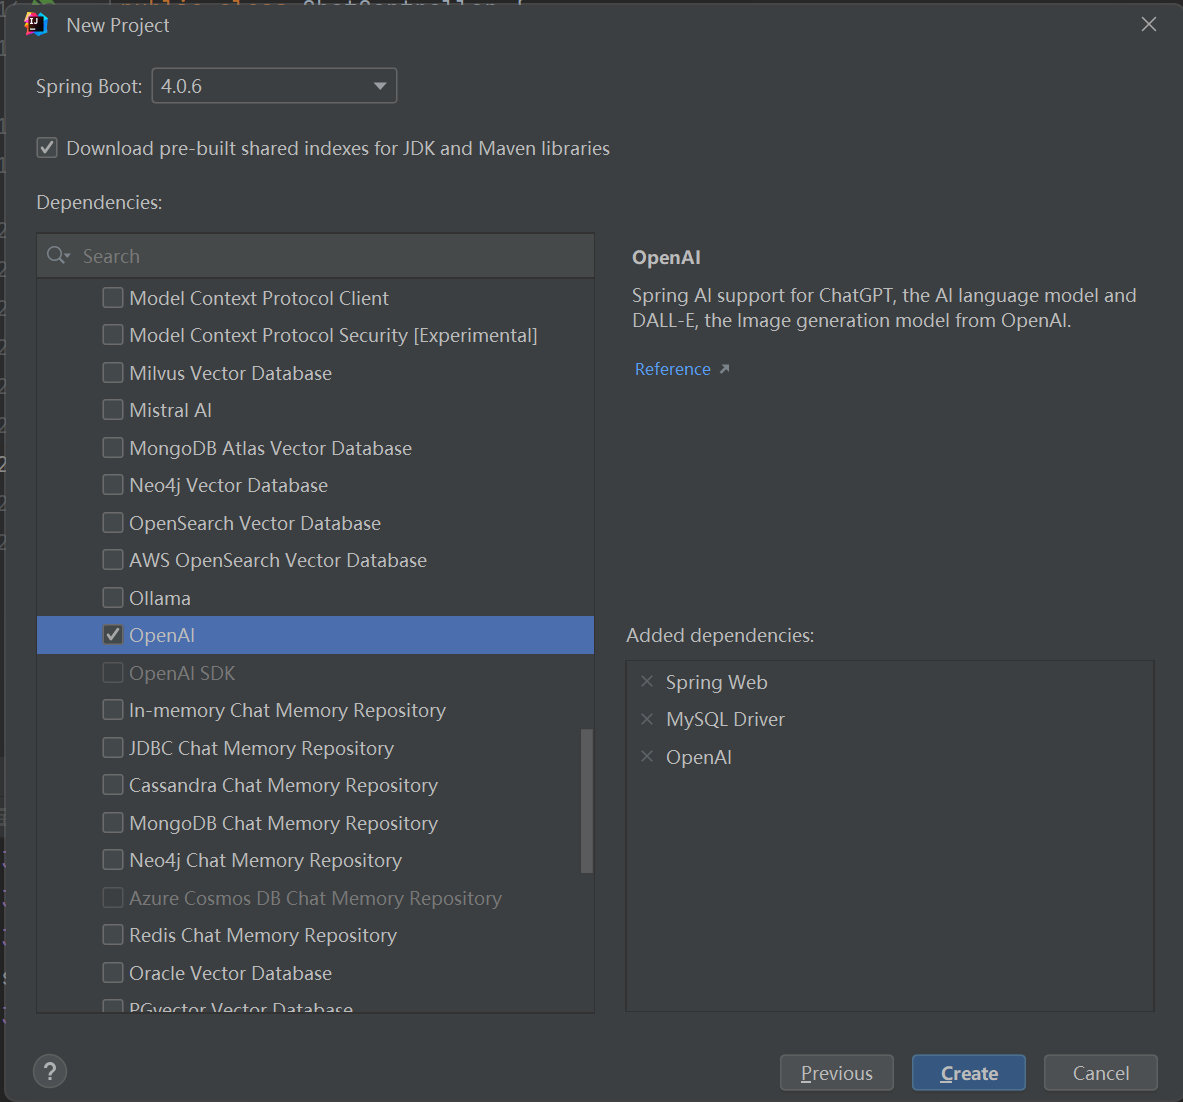
Task: Check Cassandra Chat Memory Repository
Action: (x=112, y=785)
